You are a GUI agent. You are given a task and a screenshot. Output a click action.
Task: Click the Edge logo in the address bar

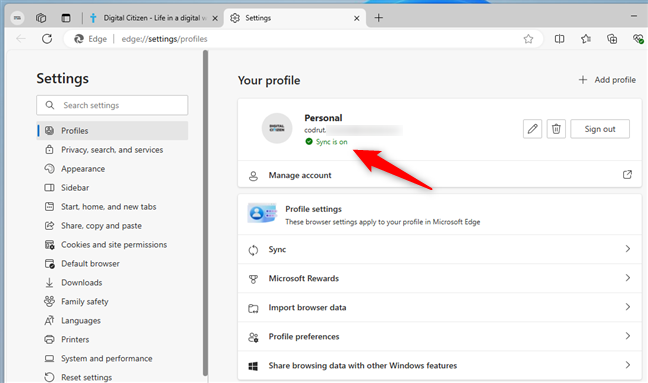click(x=79, y=39)
